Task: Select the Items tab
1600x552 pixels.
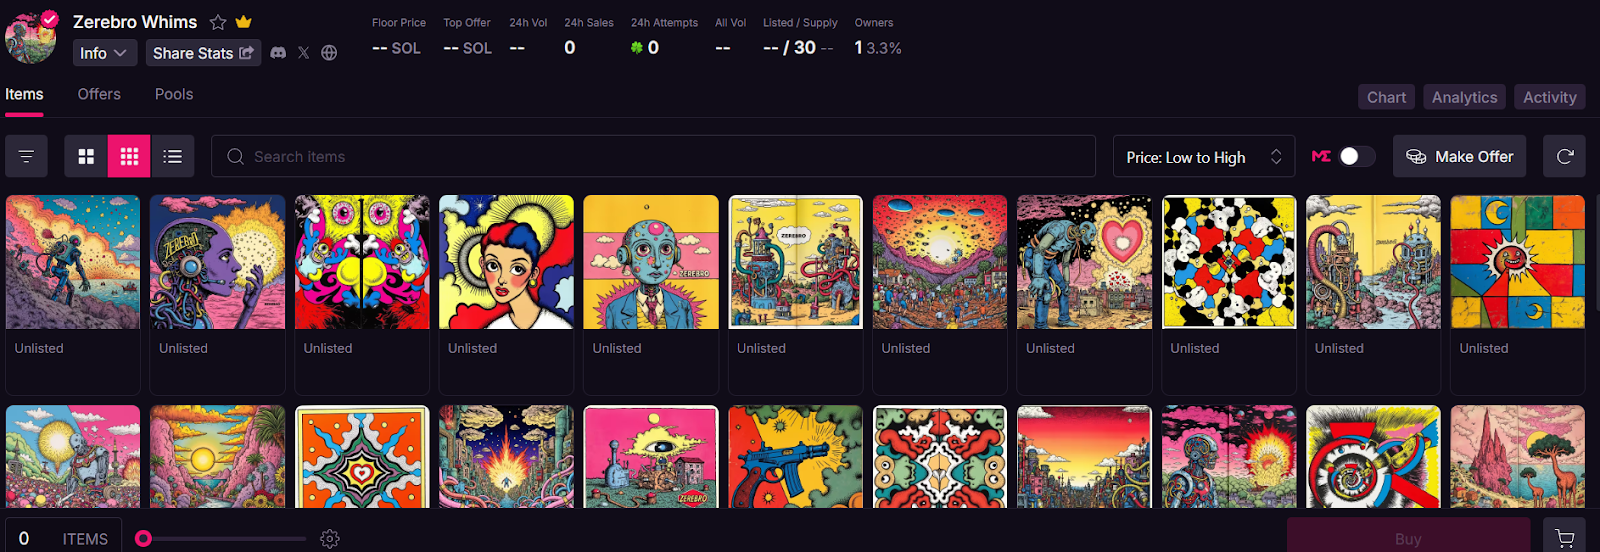Action: (x=24, y=94)
